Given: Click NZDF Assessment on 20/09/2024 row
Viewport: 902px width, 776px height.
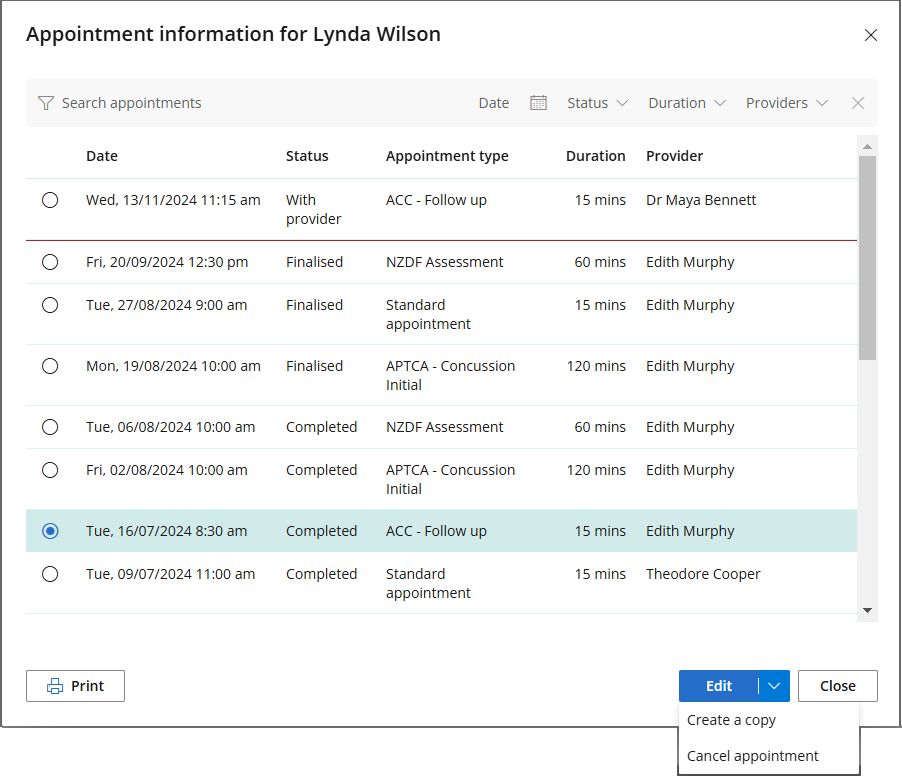Looking at the screenshot, I should [x=444, y=262].
